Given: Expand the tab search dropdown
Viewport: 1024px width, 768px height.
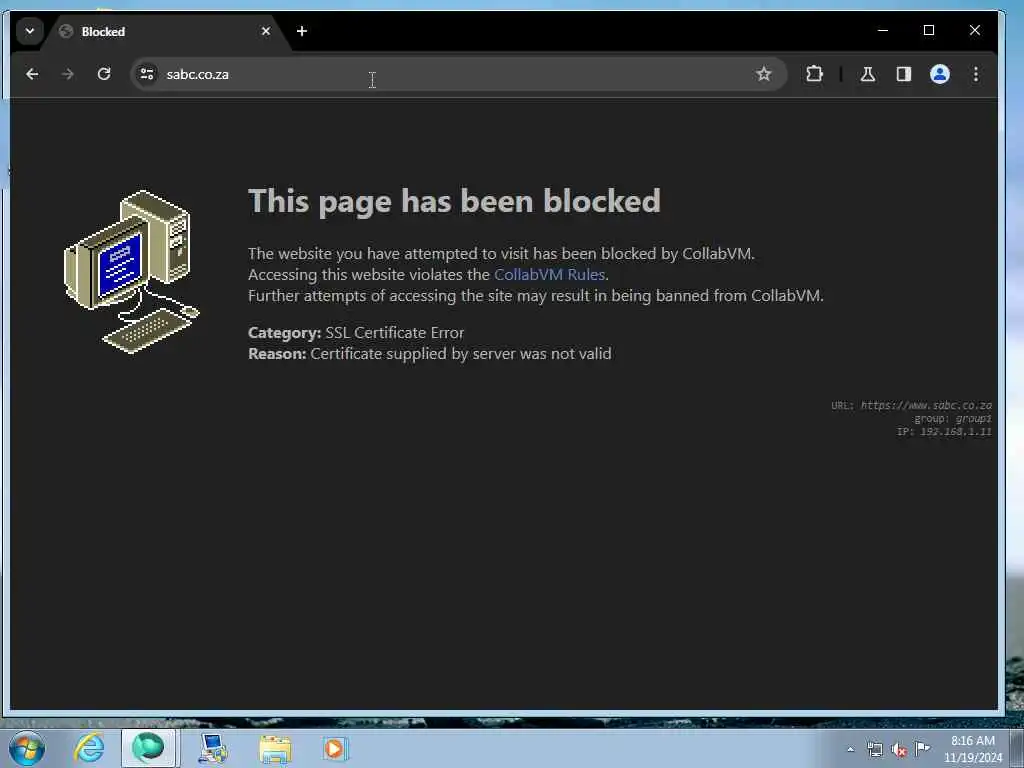Looking at the screenshot, I should 29,31.
